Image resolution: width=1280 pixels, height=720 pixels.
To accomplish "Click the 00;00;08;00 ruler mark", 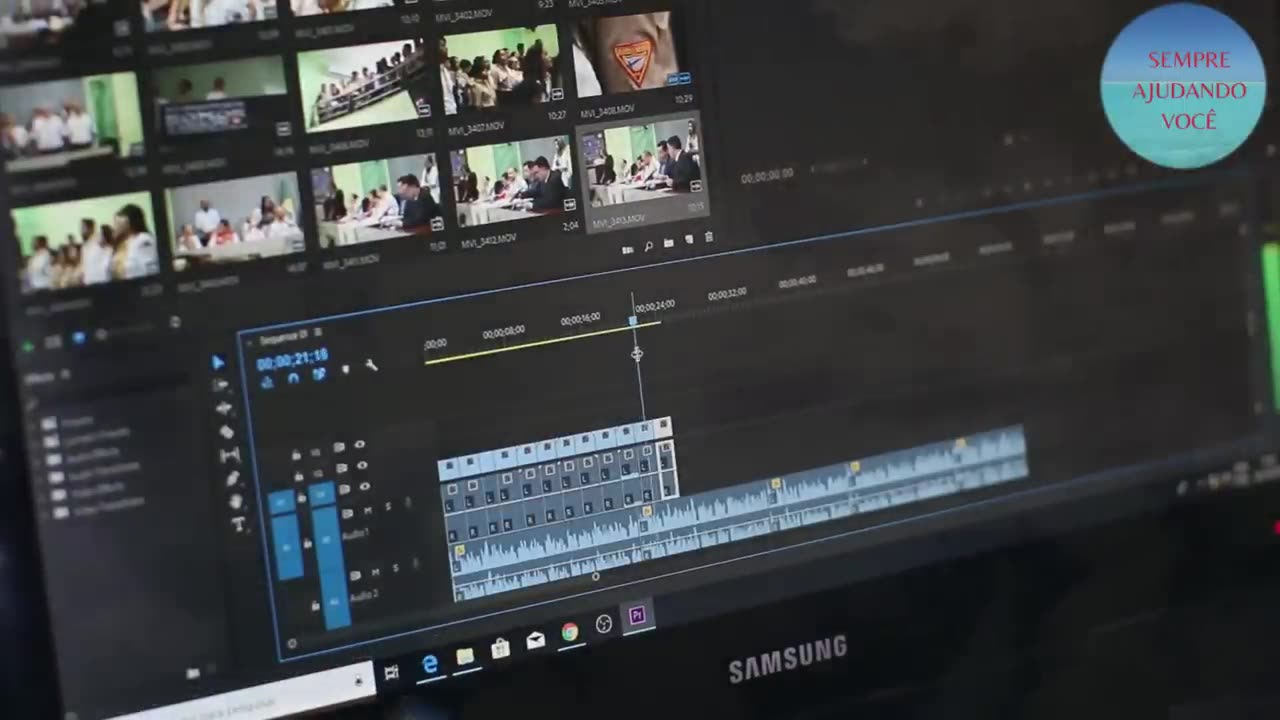I will tap(503, 332).
